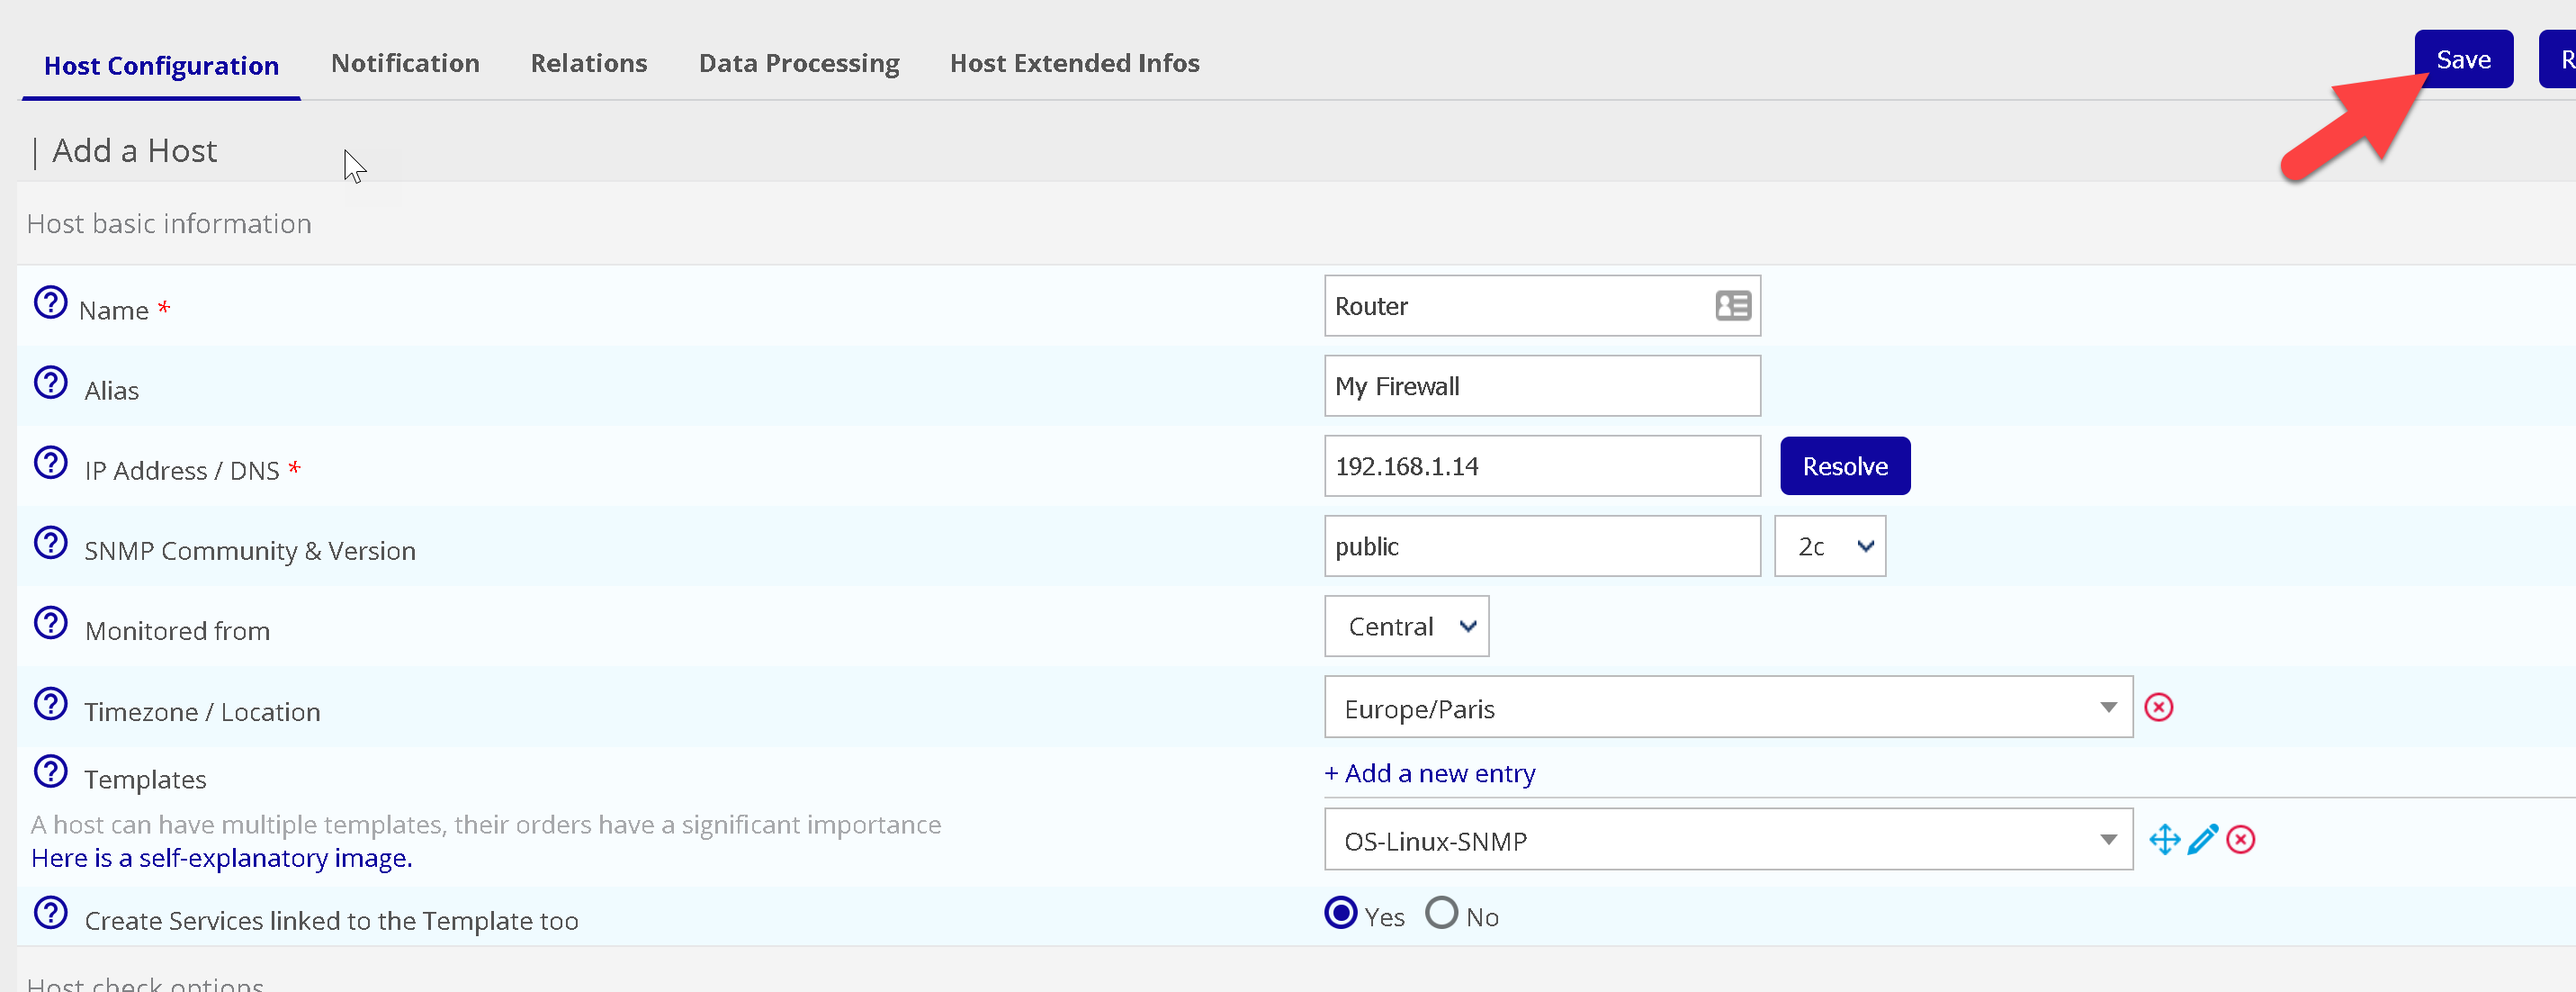Open help for SNMP Community & Version
This screenshot has width=2576, height=992.
pos(50,543)
